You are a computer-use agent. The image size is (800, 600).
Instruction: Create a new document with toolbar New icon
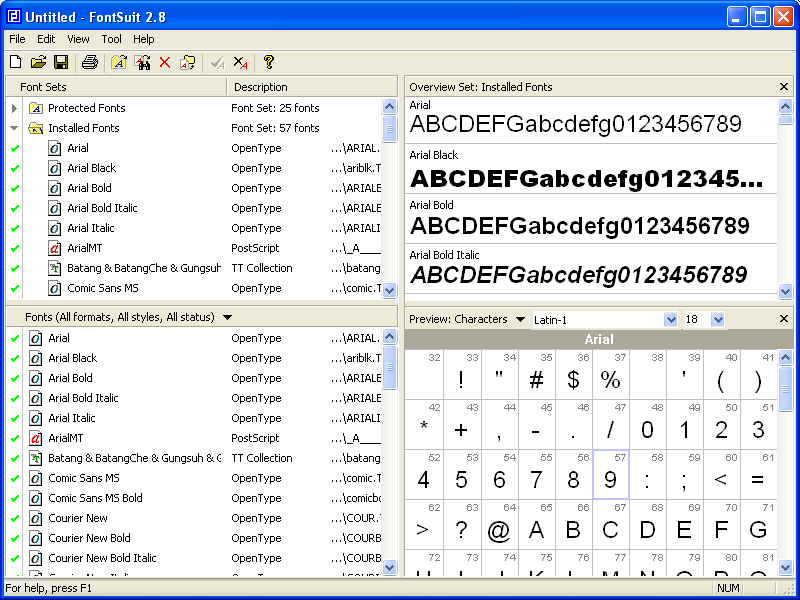pyautogui.click(x=16, y=62)
